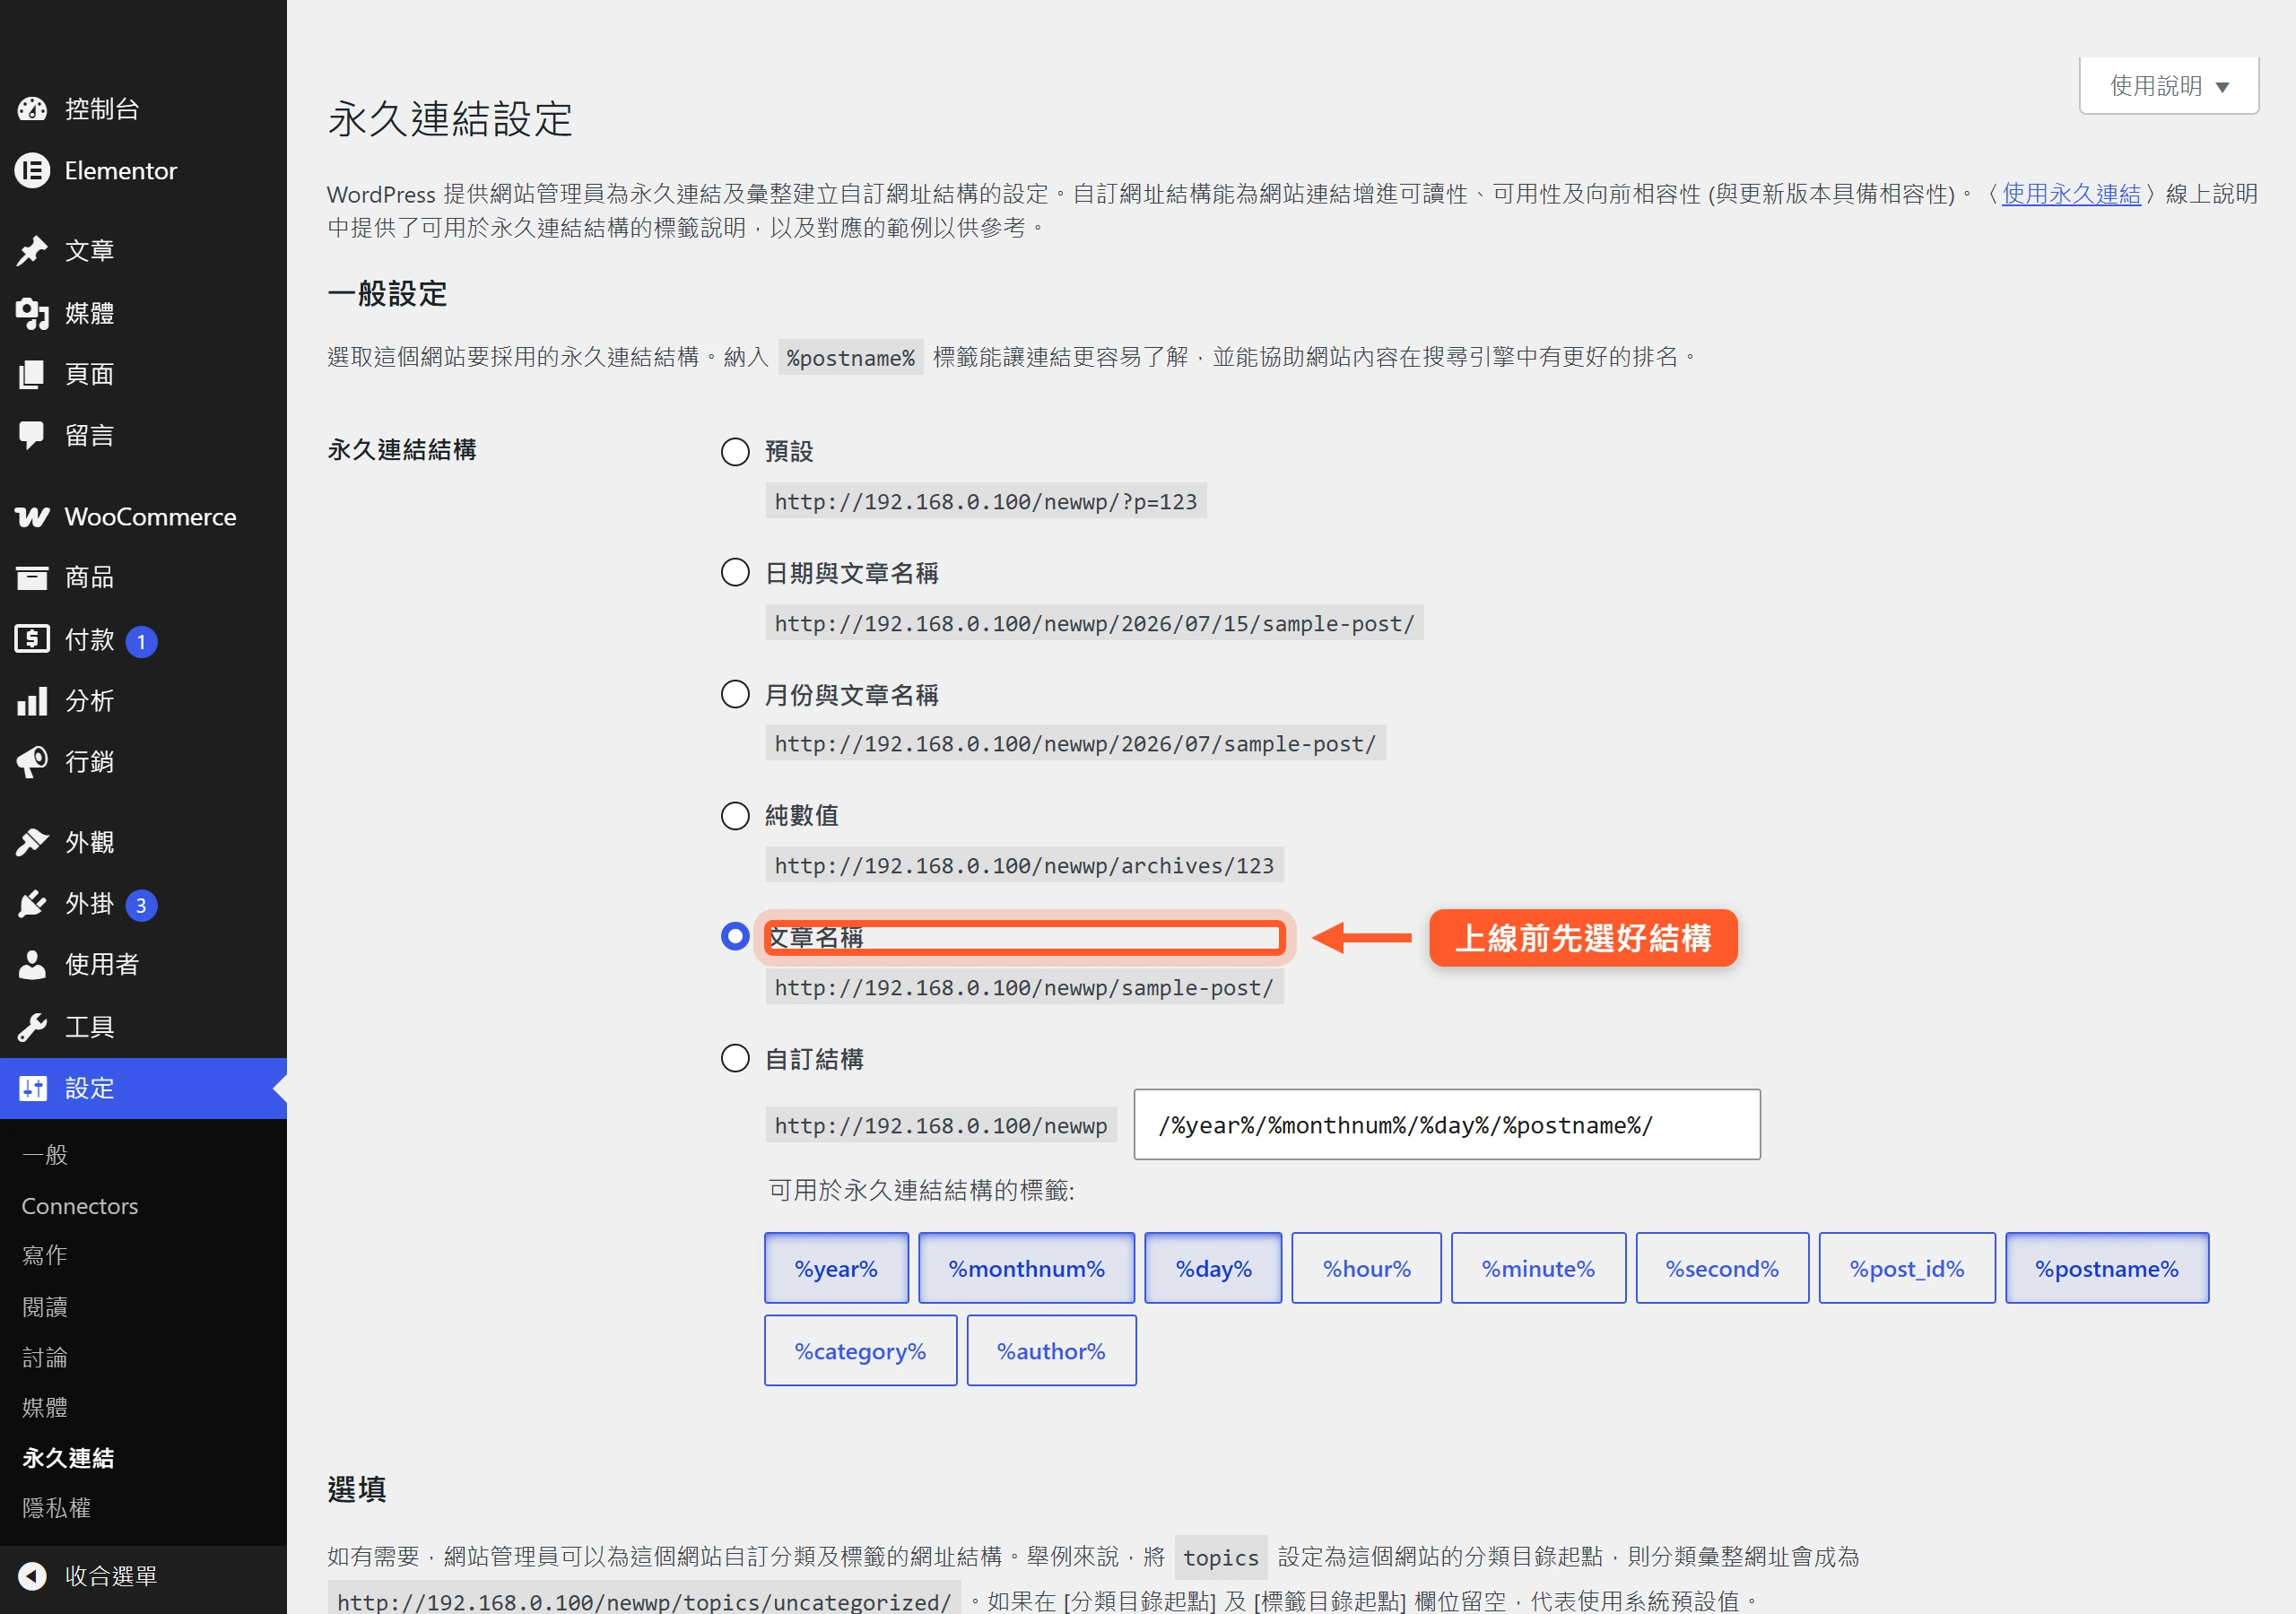Add the %author% tag
Screen dimensions: 2296x1614
[1051, 1351]
